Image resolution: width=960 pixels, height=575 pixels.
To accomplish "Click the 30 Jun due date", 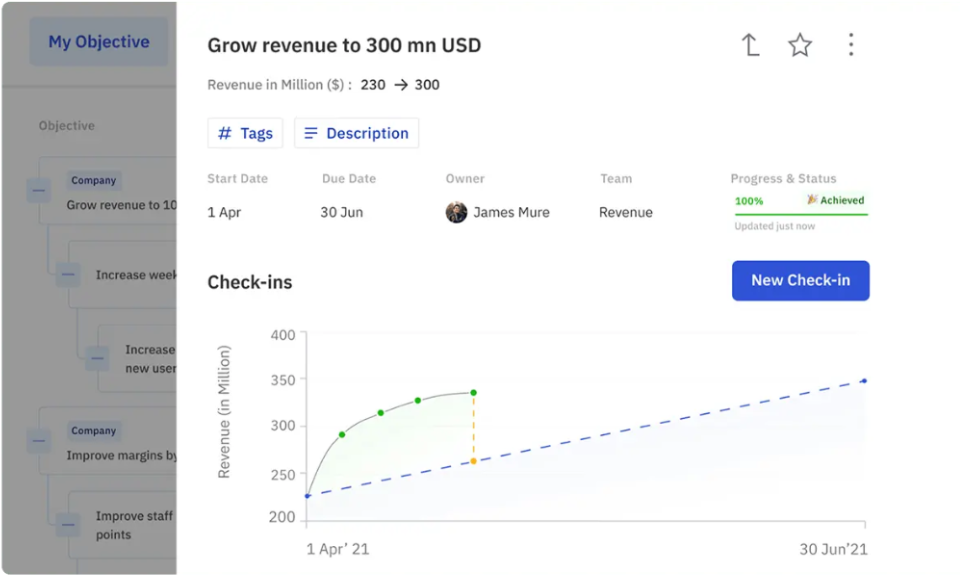I will point(342,212).
